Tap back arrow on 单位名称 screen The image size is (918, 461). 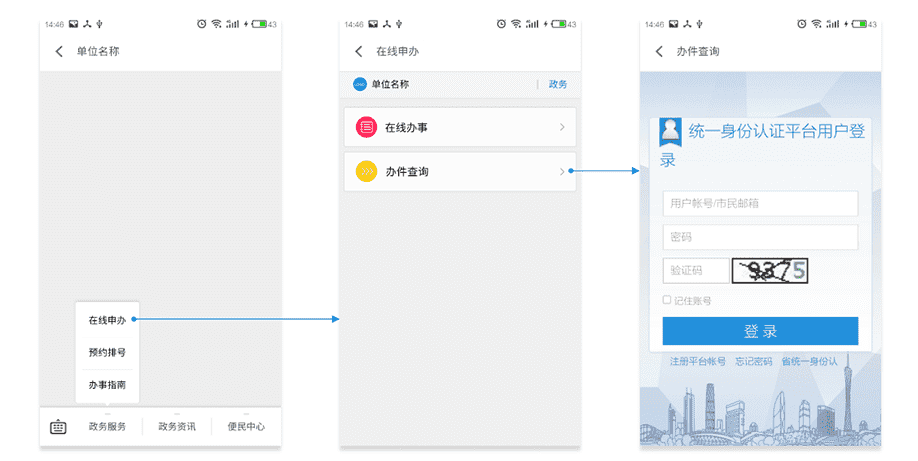tap(59, 52)
